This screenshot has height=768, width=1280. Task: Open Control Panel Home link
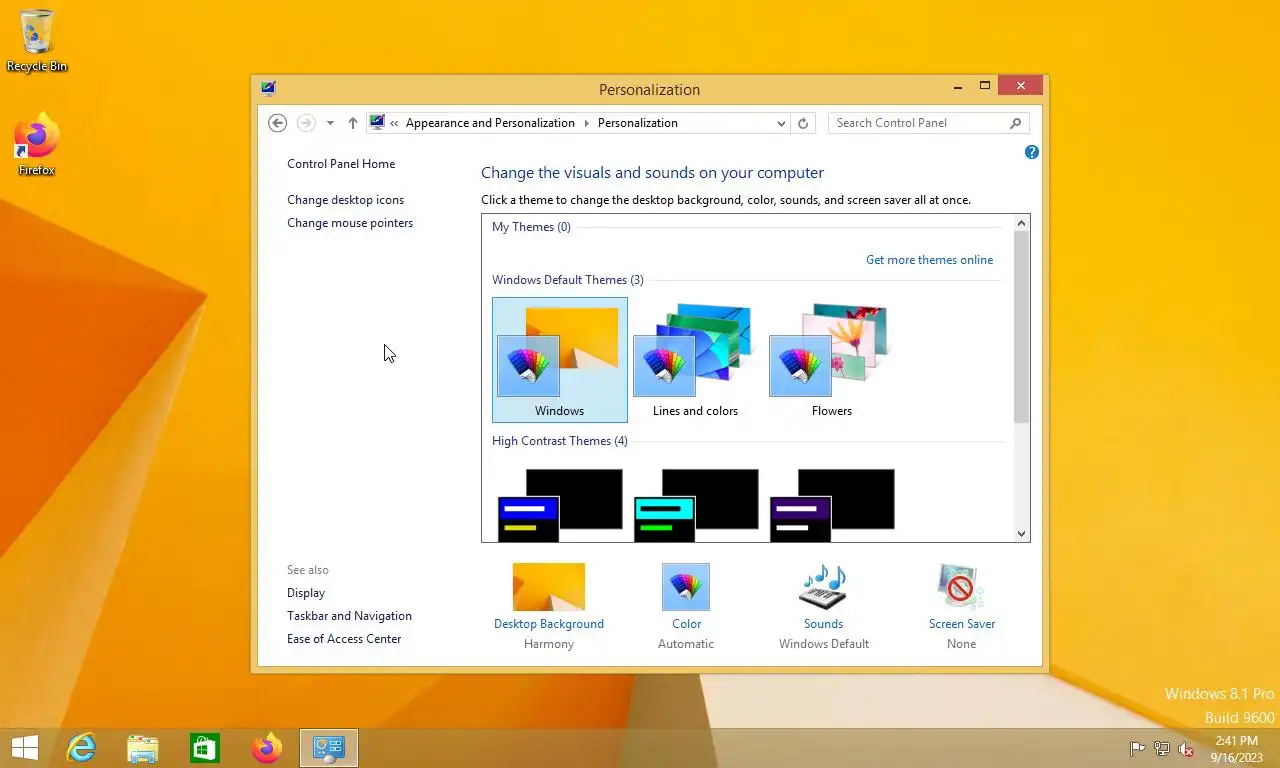click(341, 164)
